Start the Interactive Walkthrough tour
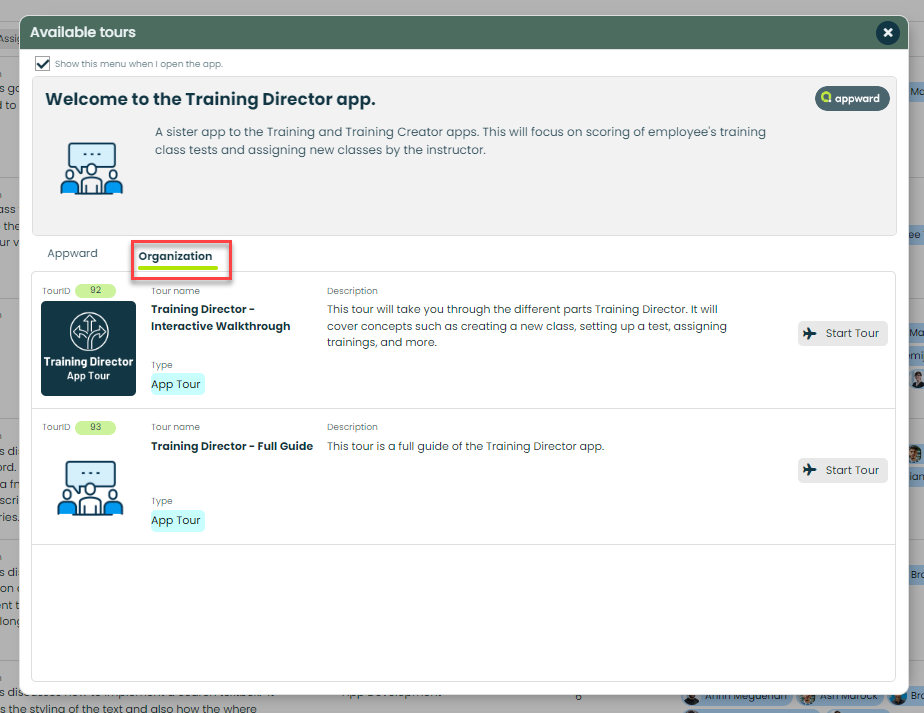 coord(843,334)
